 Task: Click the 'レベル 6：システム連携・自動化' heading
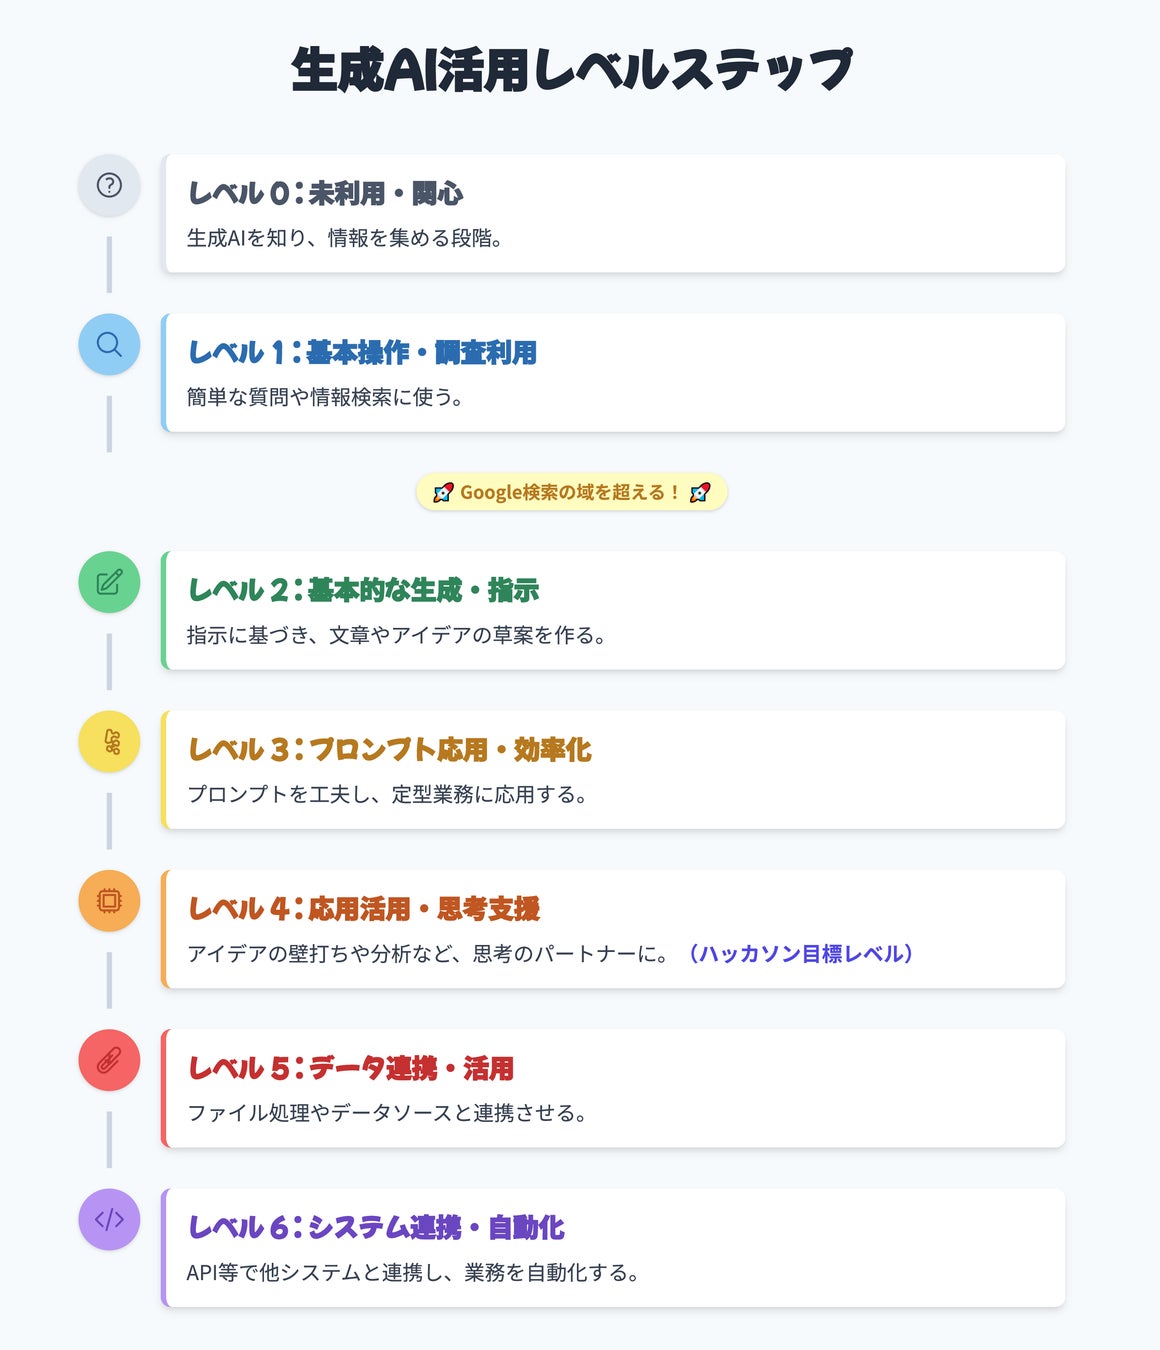pos(376,1227)
